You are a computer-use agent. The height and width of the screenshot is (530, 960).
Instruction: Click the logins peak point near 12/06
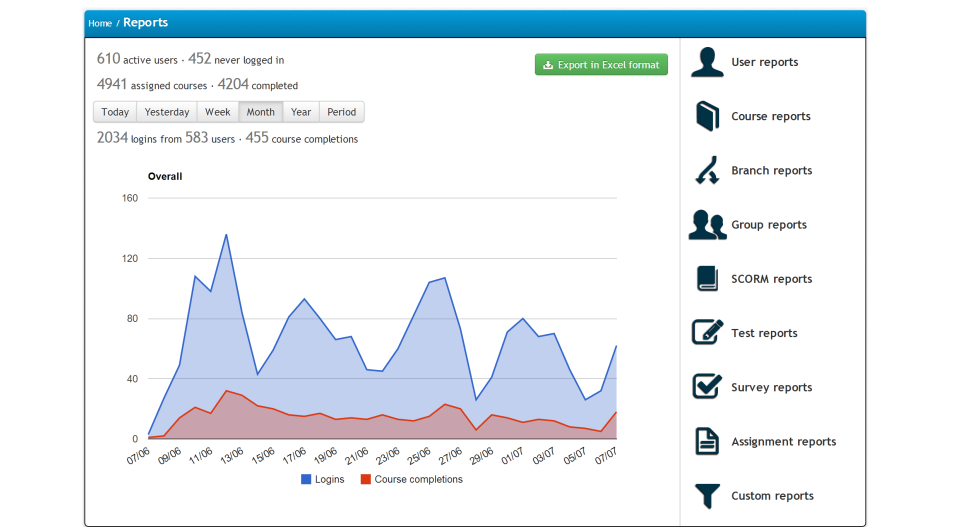tap(226, 234)
